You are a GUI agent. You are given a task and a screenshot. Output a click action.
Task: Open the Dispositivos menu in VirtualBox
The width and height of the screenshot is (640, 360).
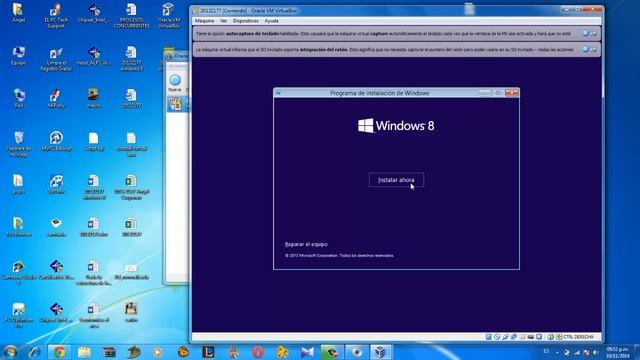click(245, 21)
